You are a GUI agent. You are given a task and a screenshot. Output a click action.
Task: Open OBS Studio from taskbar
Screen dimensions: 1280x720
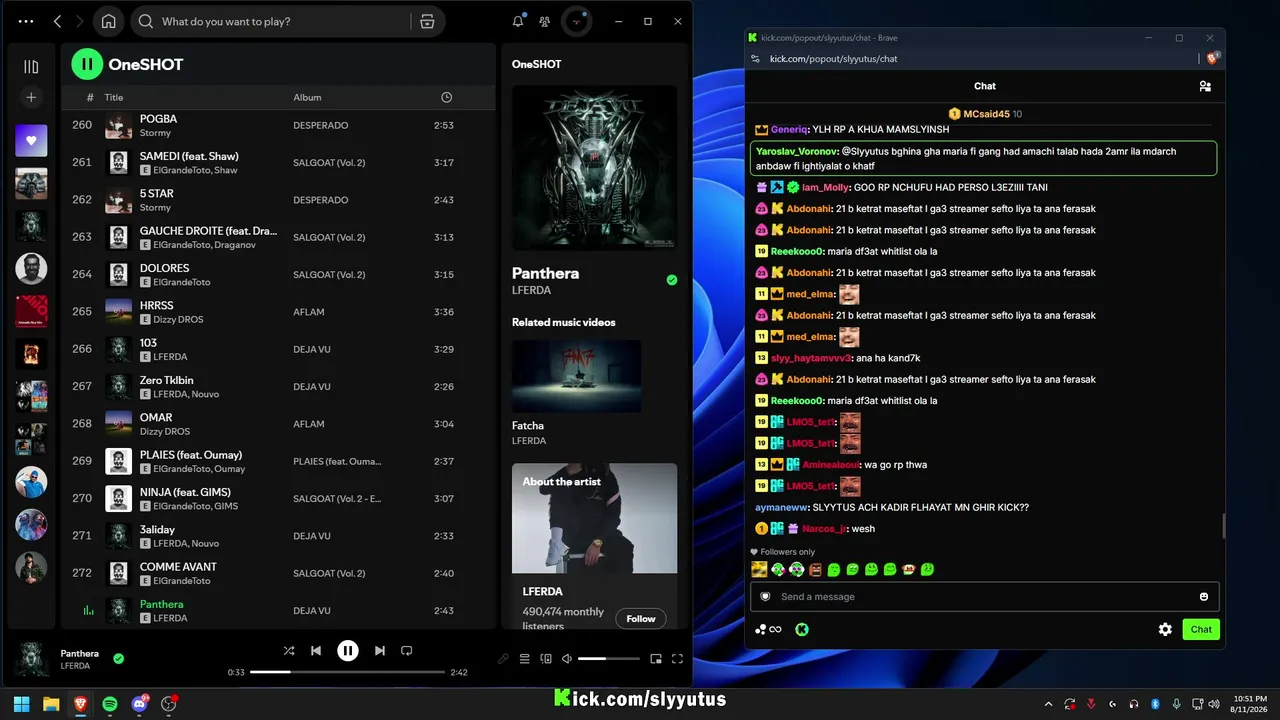pyautogui.click(x=169, y=704)
